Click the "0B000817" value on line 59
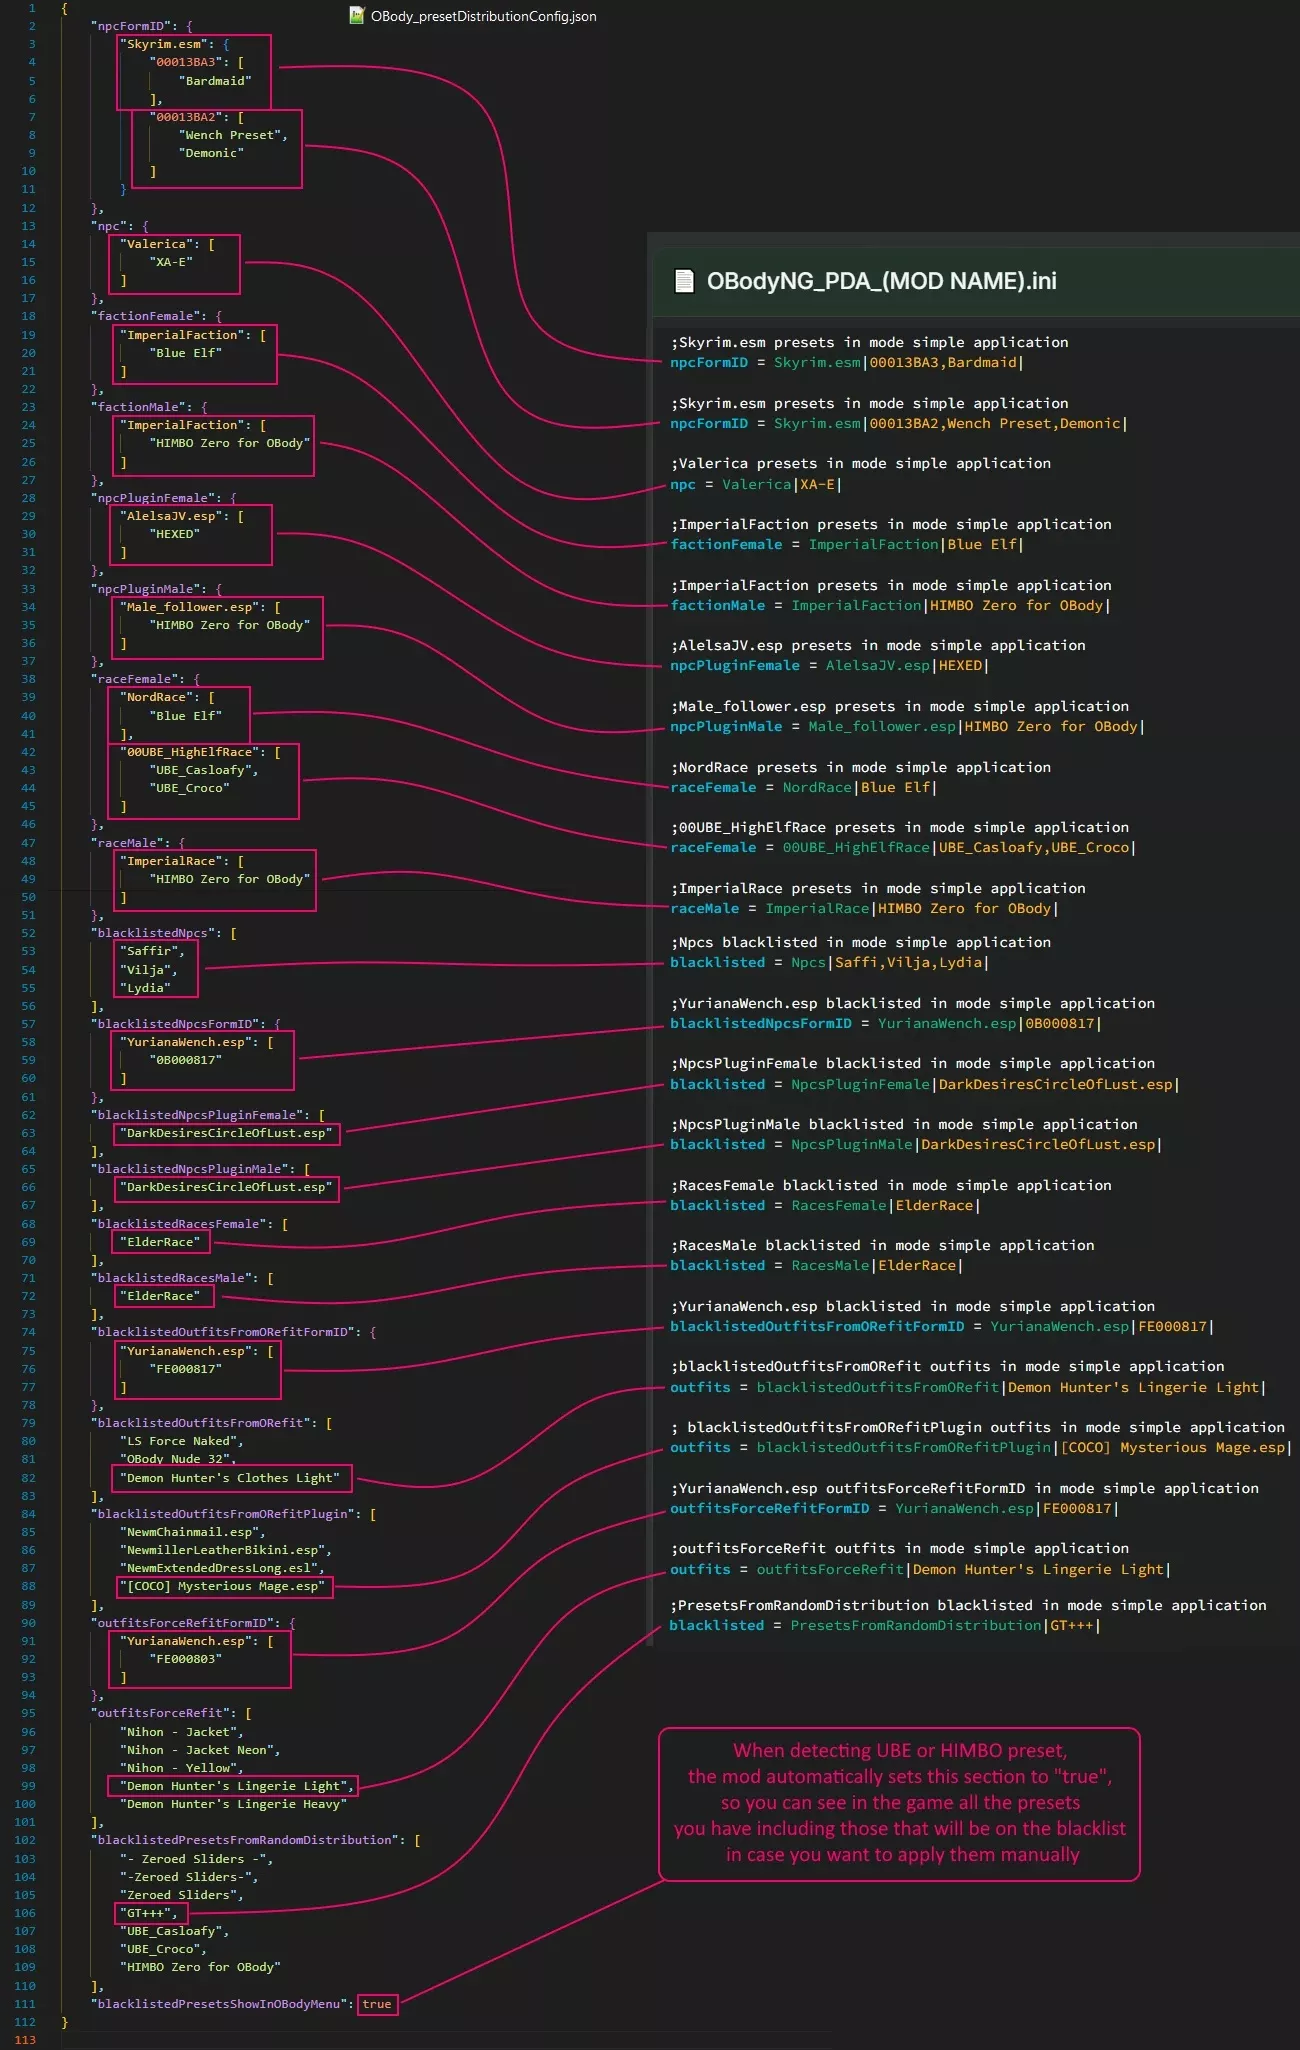This screenshot has width=1300, height=2050. [186, 1060]
